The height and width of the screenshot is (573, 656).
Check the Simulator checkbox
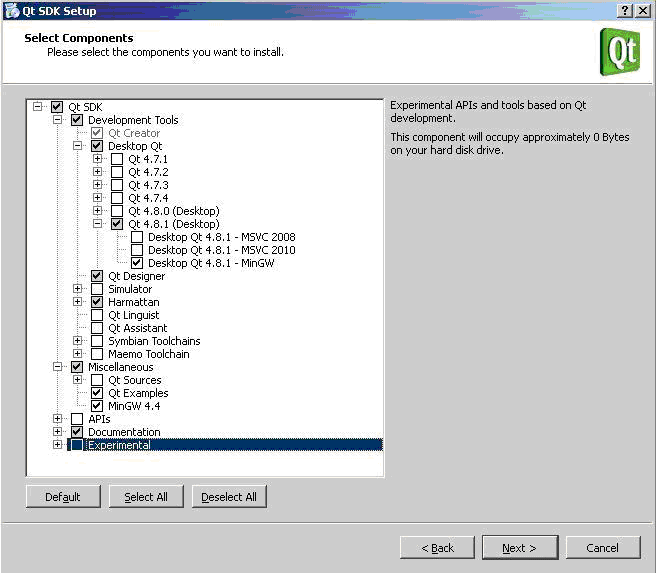click(x=97, y=289)
